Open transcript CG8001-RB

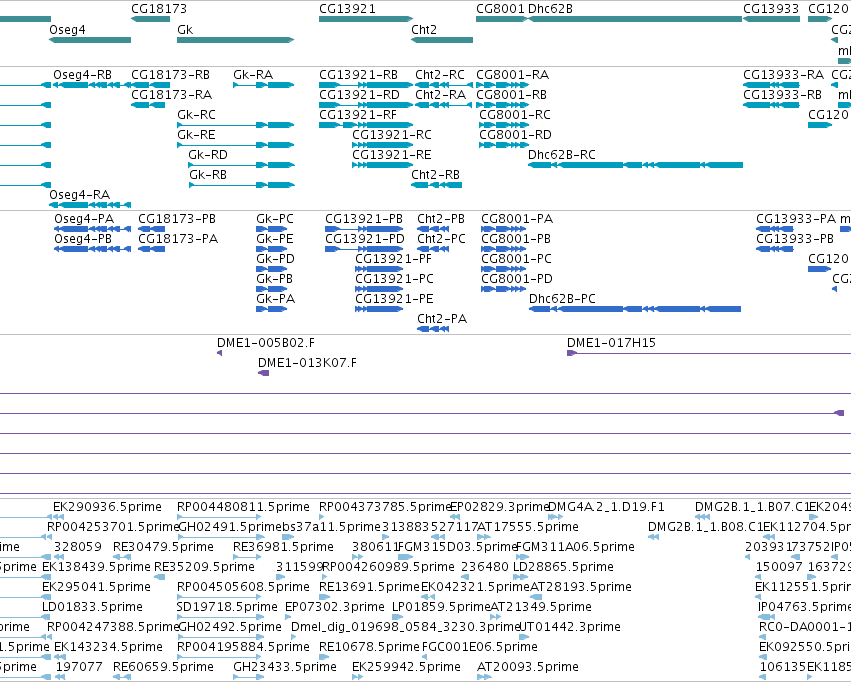(x=511, y=94)
